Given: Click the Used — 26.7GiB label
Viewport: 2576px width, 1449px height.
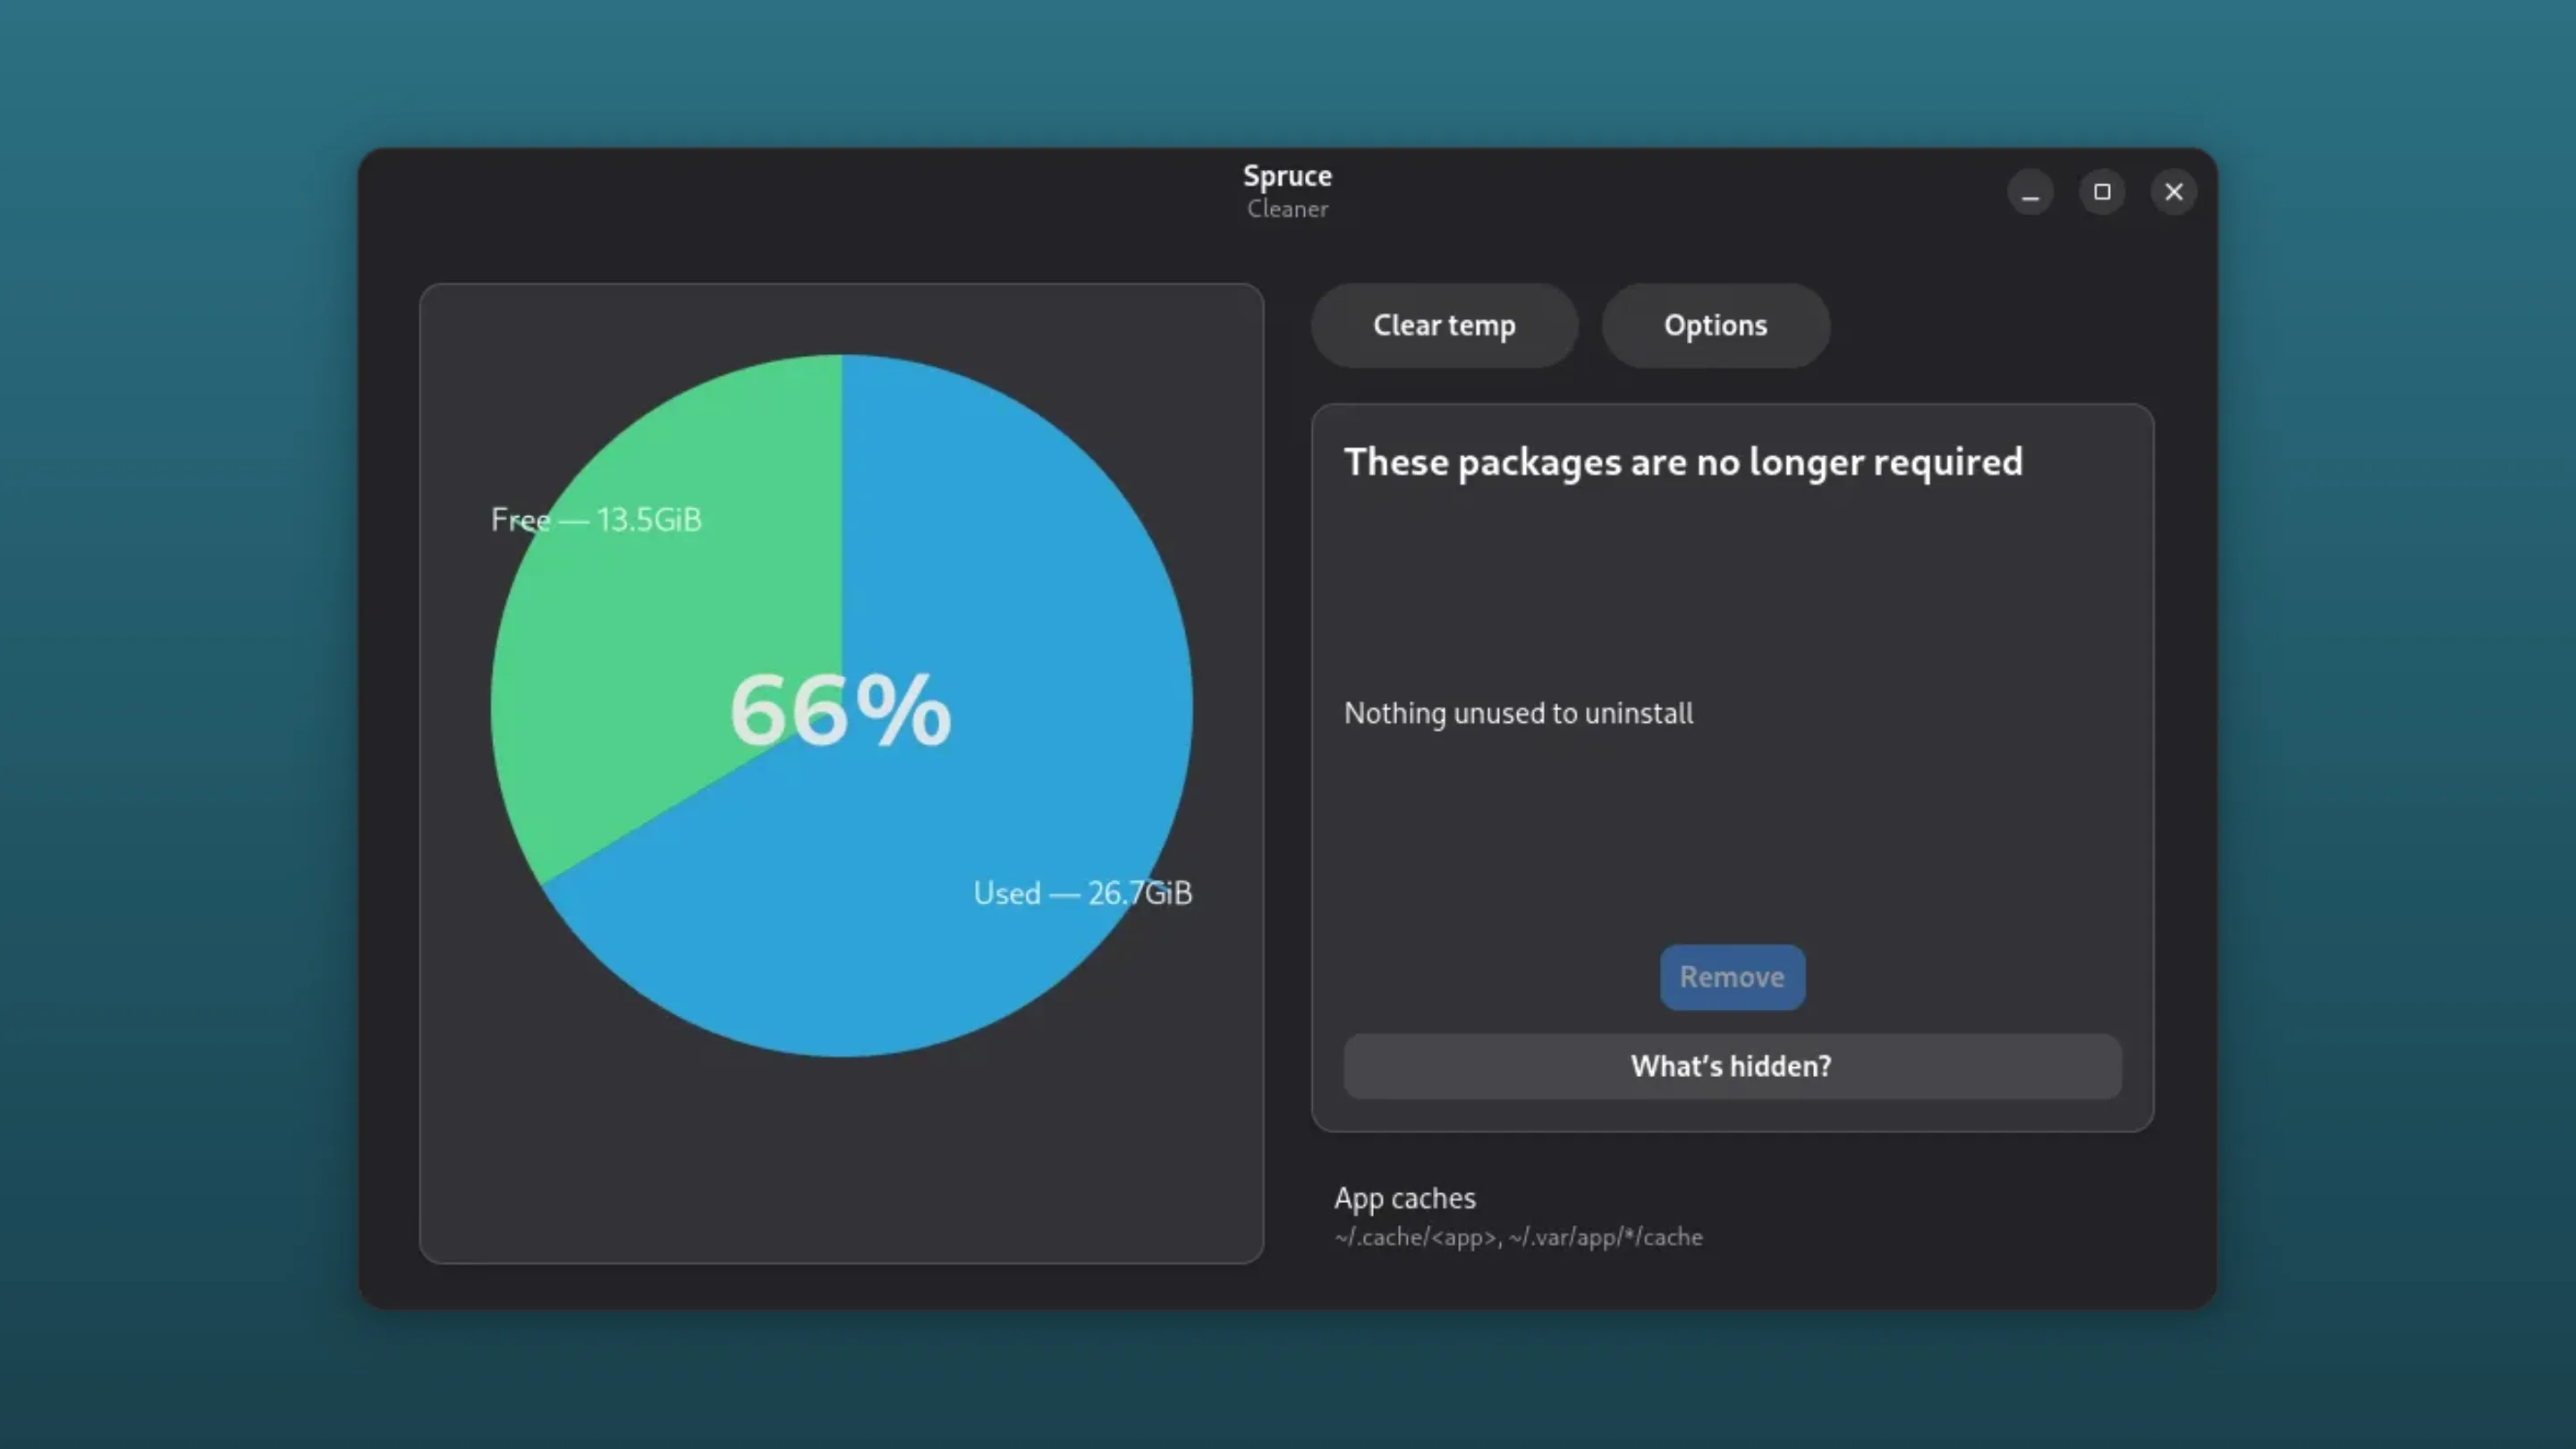Looking at the screenshot, I should click(1082, 893).
